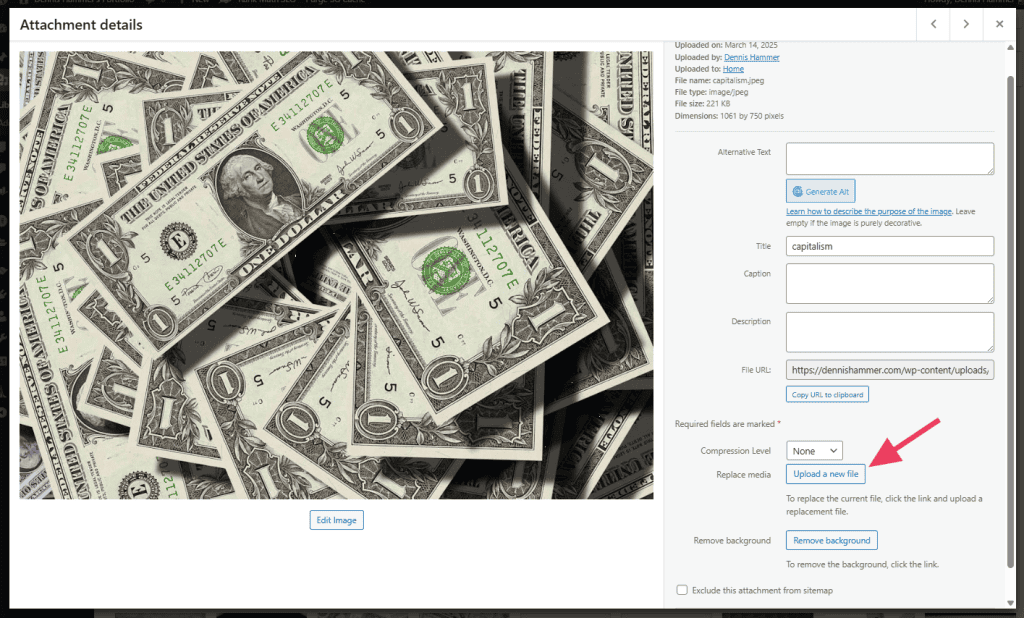Click the Attachment details heading

click(x=81, y=25)
